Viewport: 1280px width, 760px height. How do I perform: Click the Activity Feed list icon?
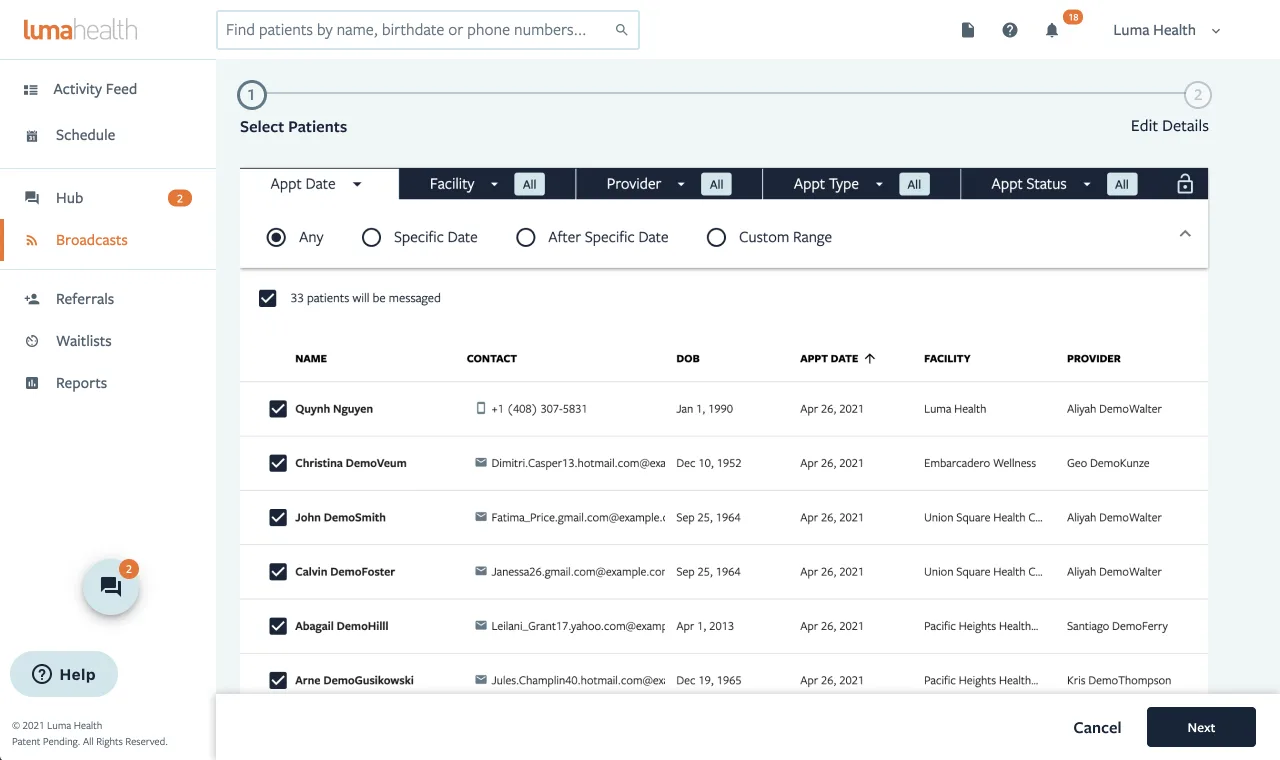pyautogui.click(x=31, y=89)
